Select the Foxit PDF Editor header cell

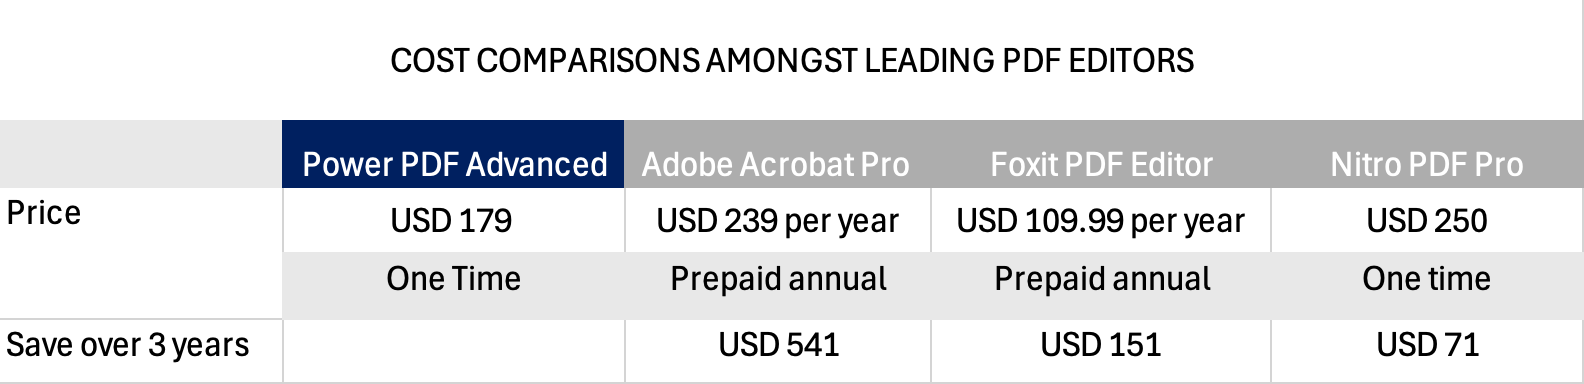point(1101,154)
